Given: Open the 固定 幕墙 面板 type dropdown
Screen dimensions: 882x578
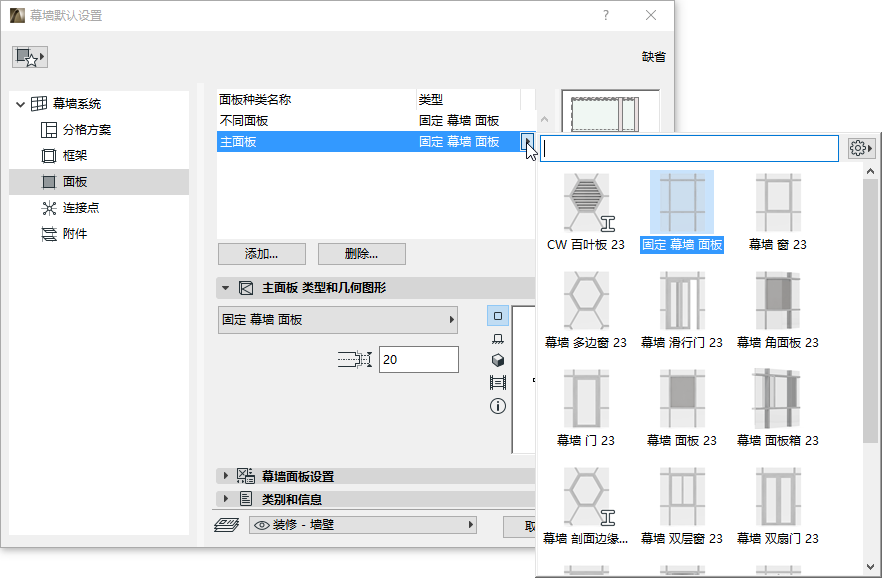Looking at the screenshot, I should pos(338,320).
